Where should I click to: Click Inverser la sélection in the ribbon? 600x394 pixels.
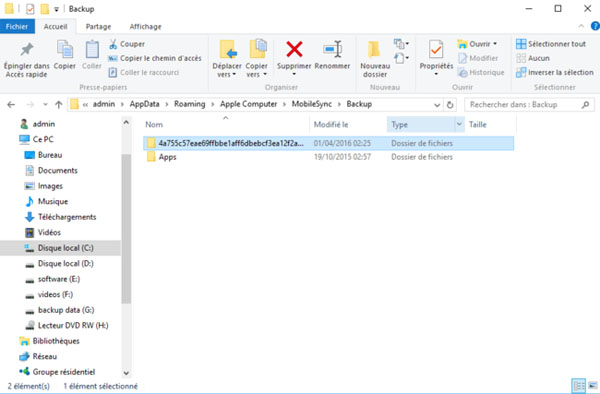(x=555, y=72)
